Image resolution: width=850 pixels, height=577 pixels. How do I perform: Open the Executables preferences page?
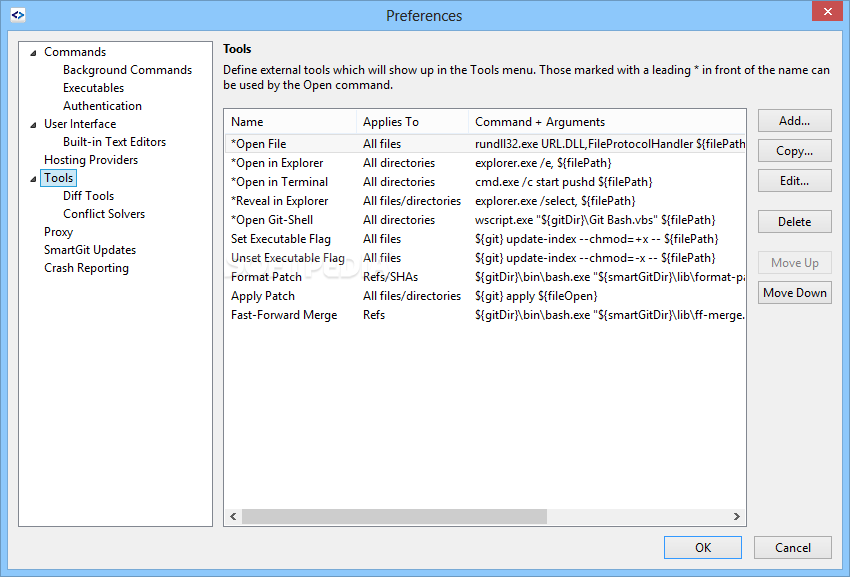[x=93, y=88]
